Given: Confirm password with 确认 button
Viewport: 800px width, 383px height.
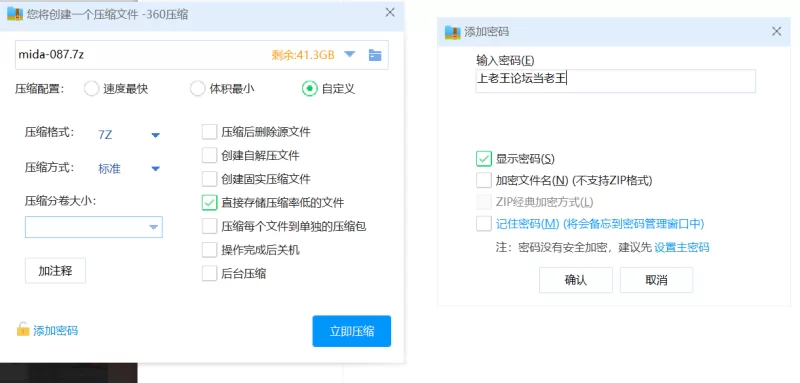Looking at the screenshot, I should (576, 280).
